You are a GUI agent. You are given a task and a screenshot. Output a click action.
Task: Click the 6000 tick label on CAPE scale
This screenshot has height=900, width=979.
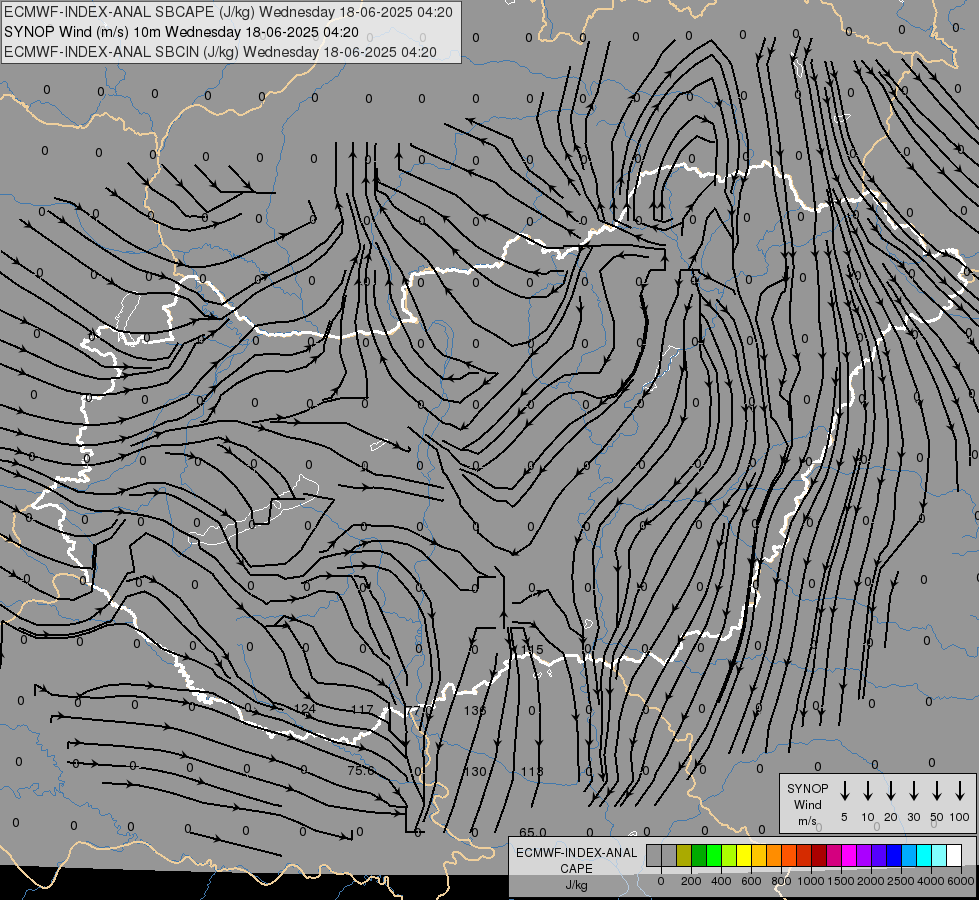(x=960, y=881)
